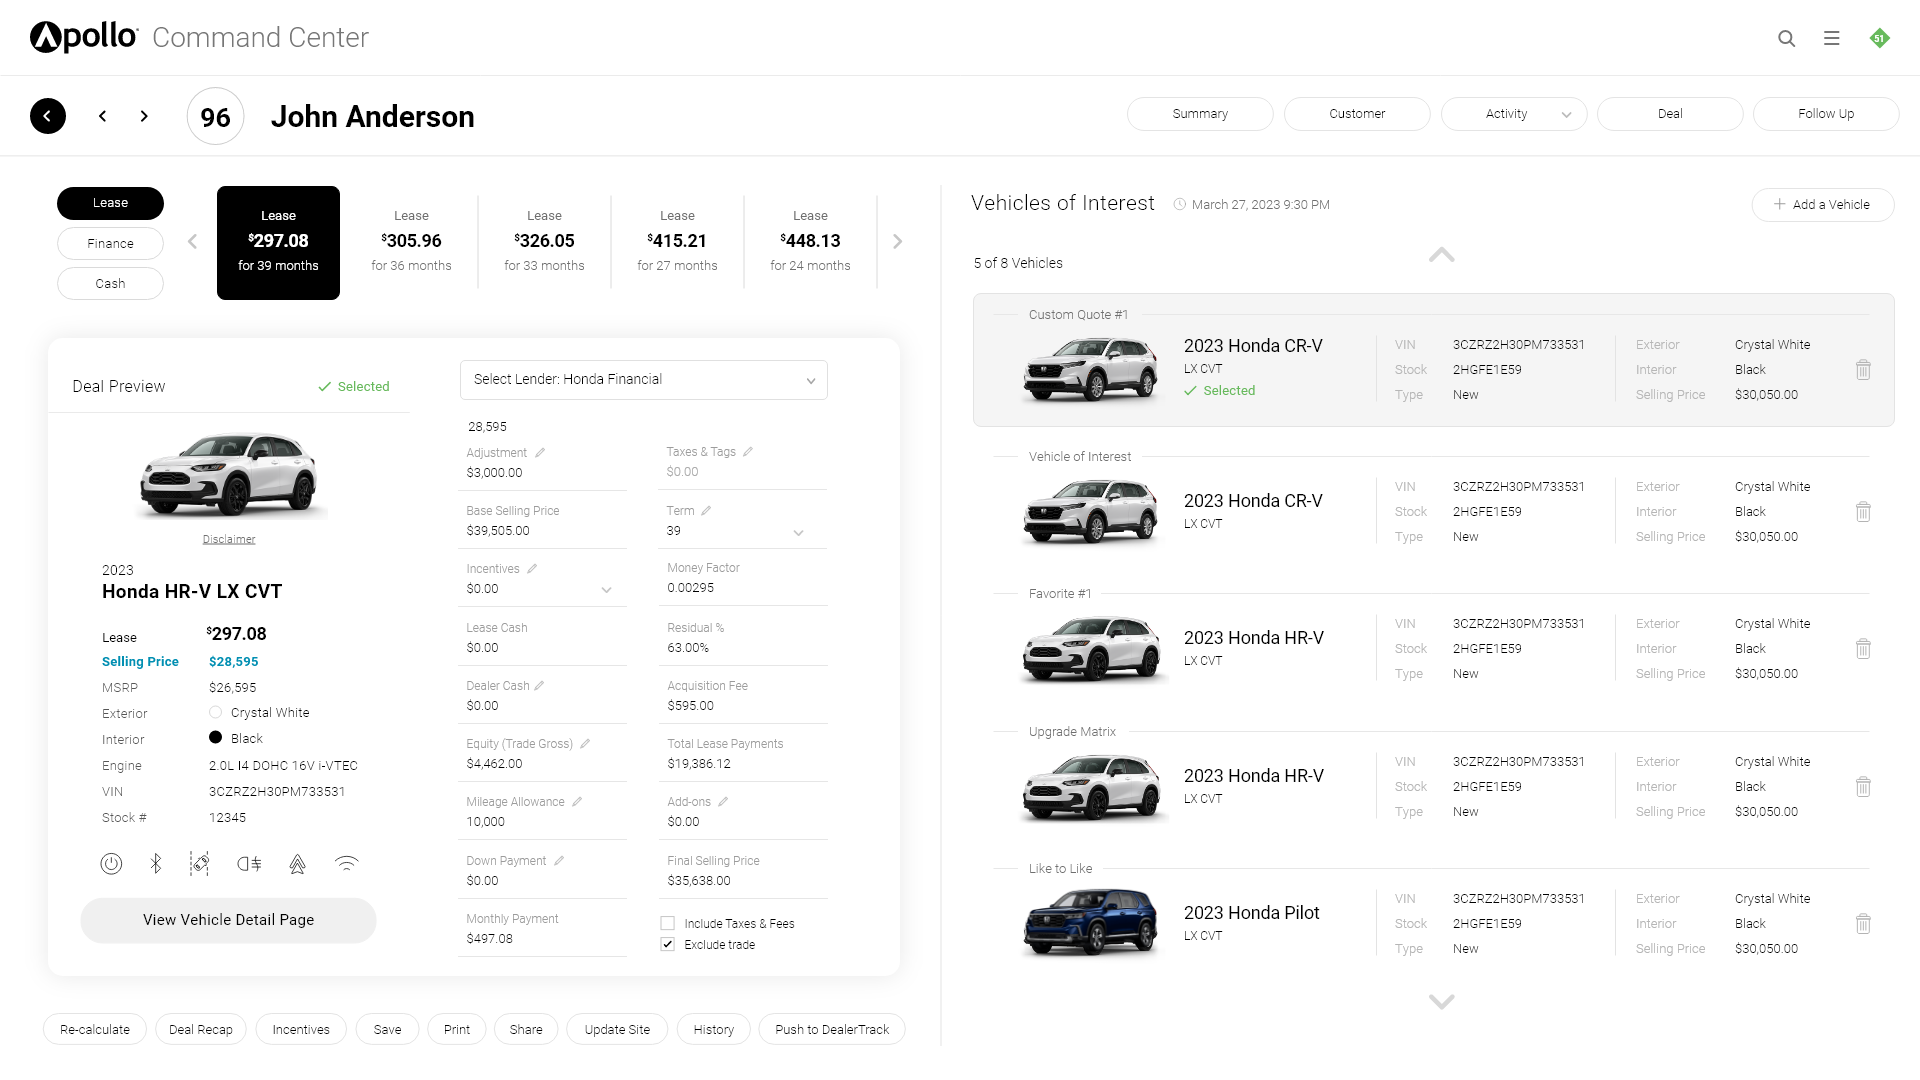Open Select Lender Honda Financial dropdown
Screen dimensions: 1920x1080
[644, 380]
